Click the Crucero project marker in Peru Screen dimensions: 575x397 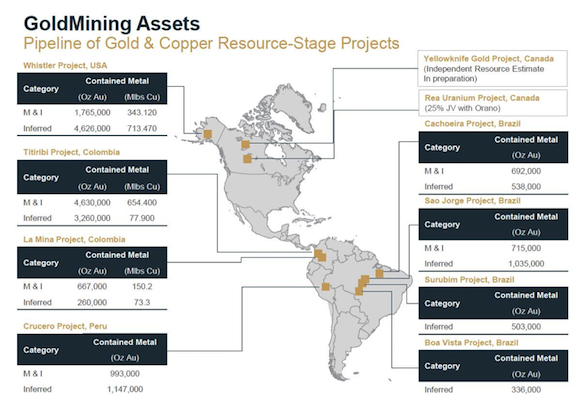tap(325, 287)
